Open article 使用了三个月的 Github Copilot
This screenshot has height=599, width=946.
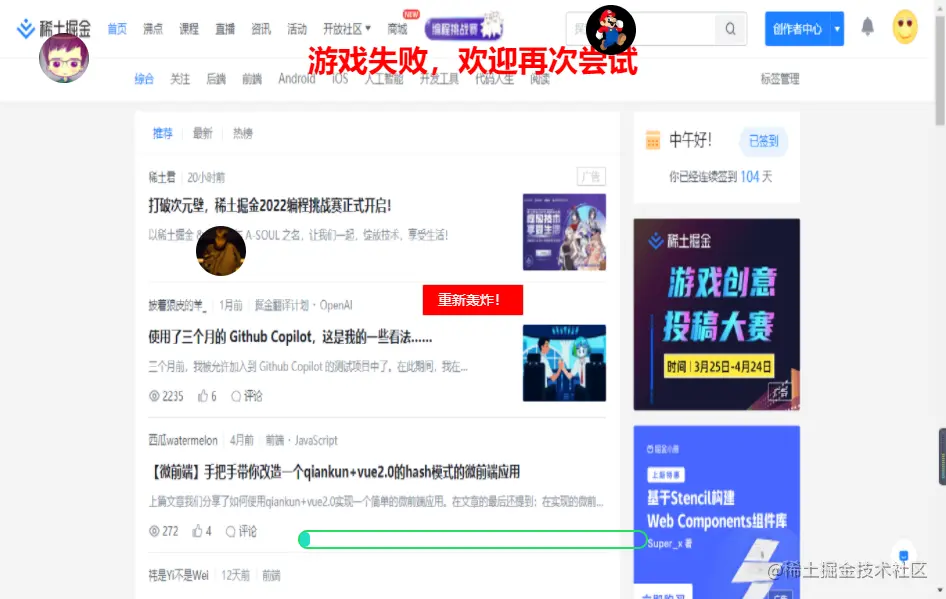[x=290, y=337]
